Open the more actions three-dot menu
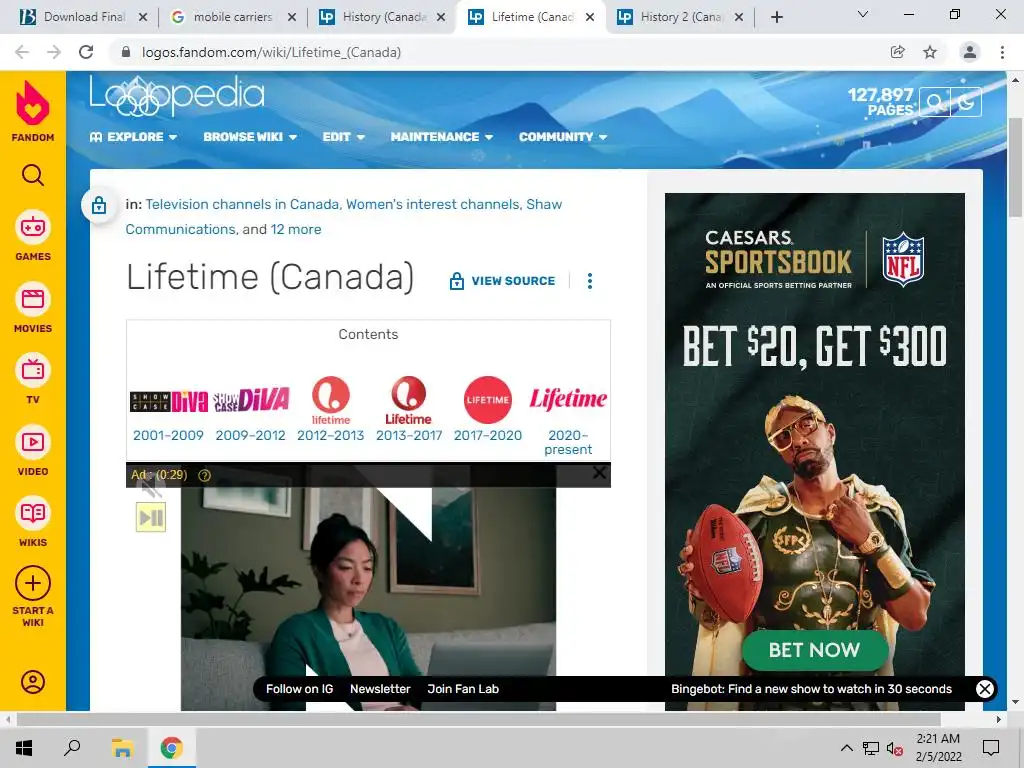 (x=590, y=281)
